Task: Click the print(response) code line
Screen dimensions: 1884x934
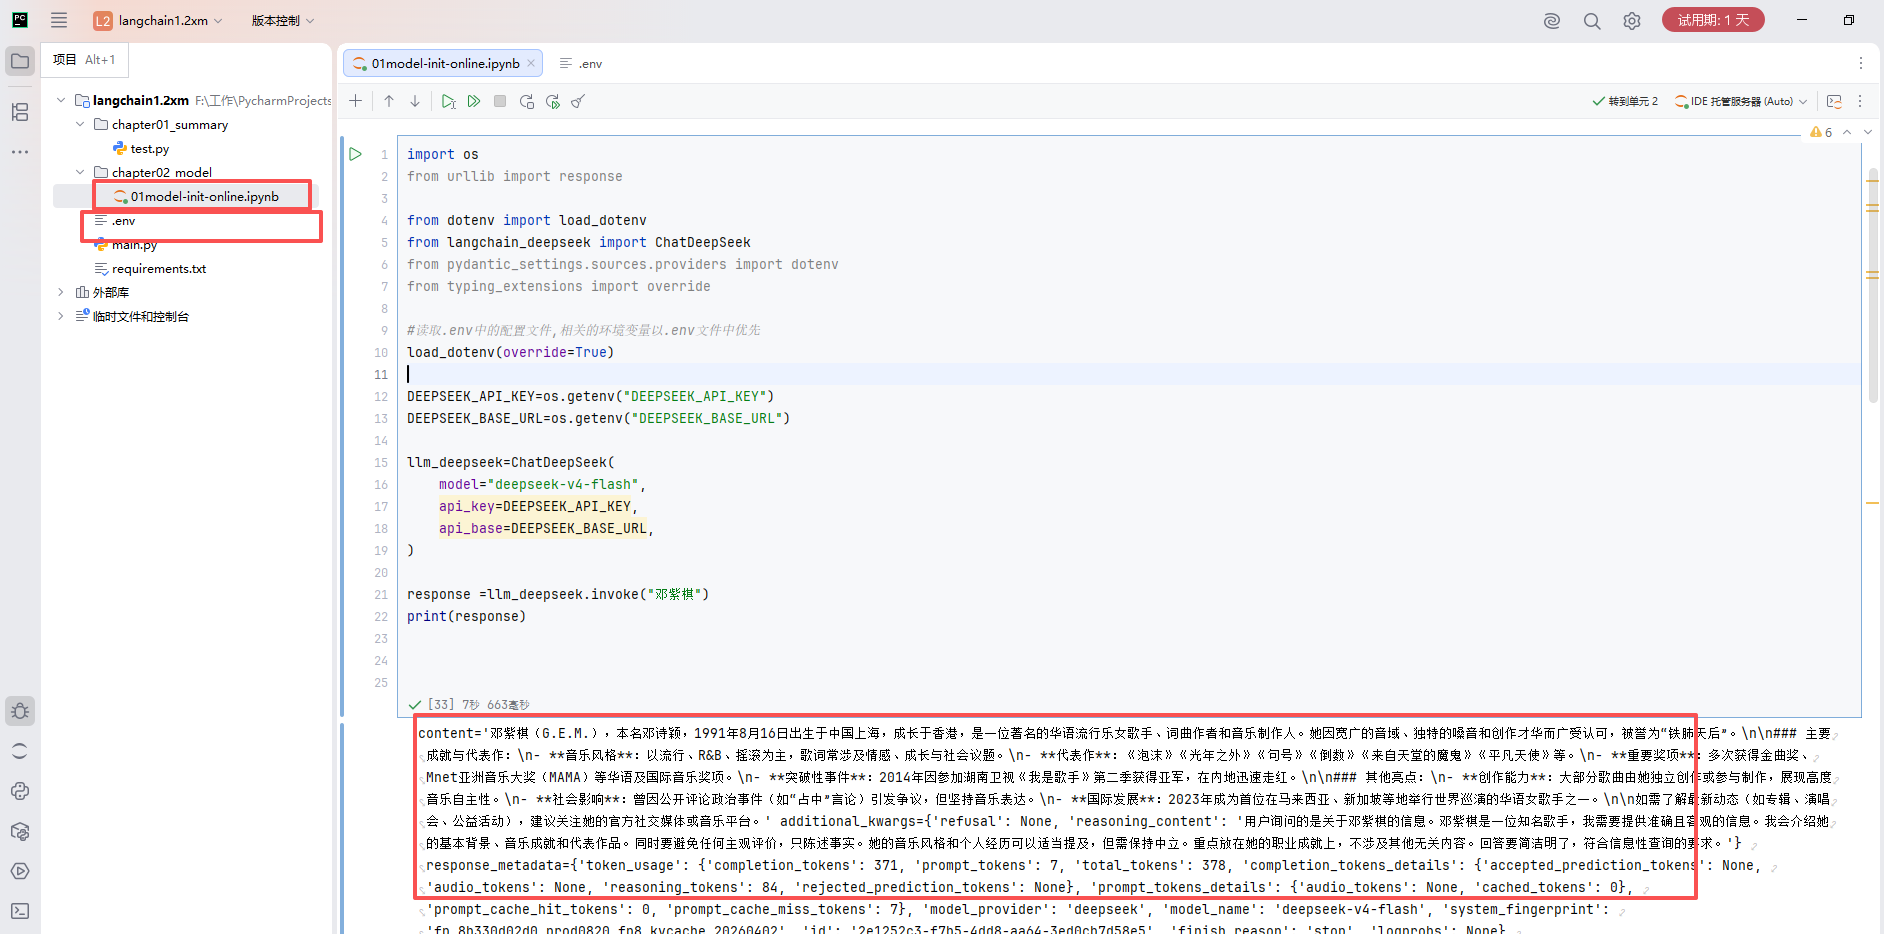Action: pos(466,616)
